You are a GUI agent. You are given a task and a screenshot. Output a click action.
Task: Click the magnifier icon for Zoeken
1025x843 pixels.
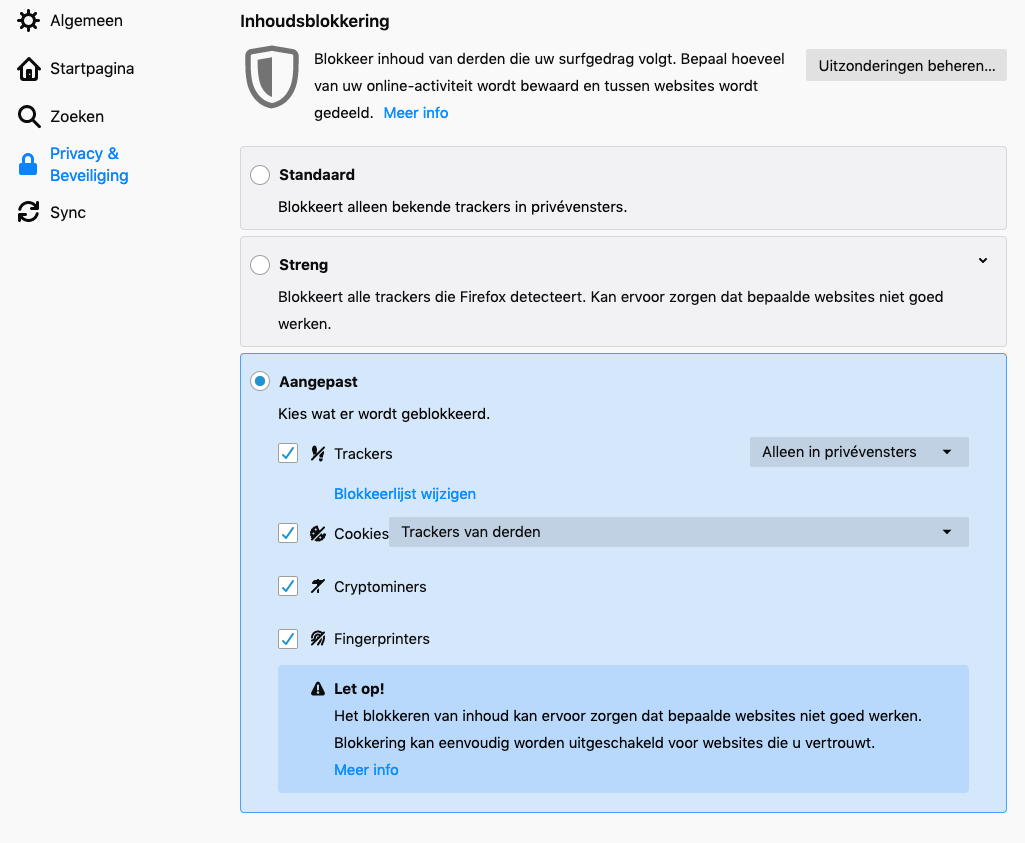pos(29,117)
